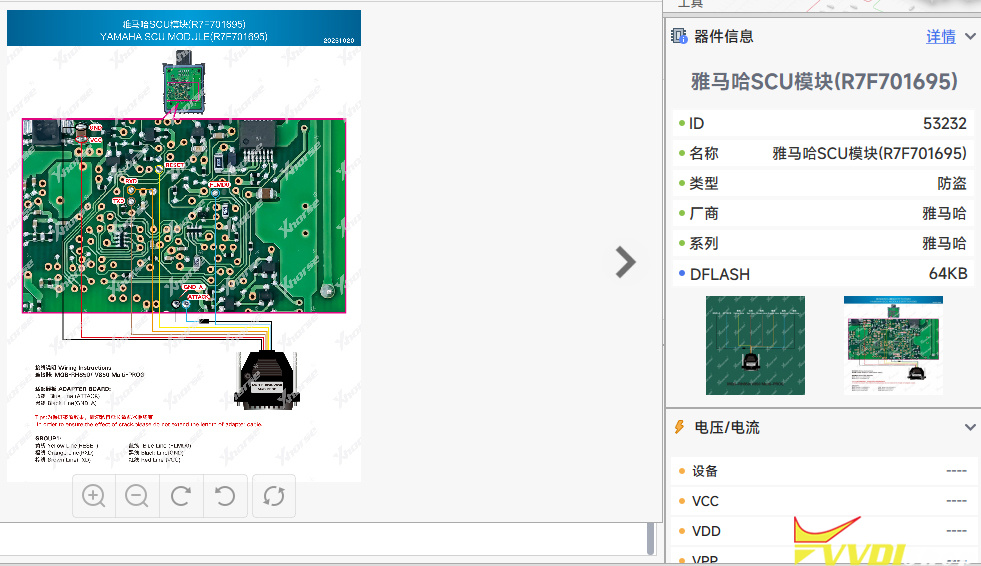
Task: Open the 详情 details link
Action: pyautogui.click(x=940, y=37)
